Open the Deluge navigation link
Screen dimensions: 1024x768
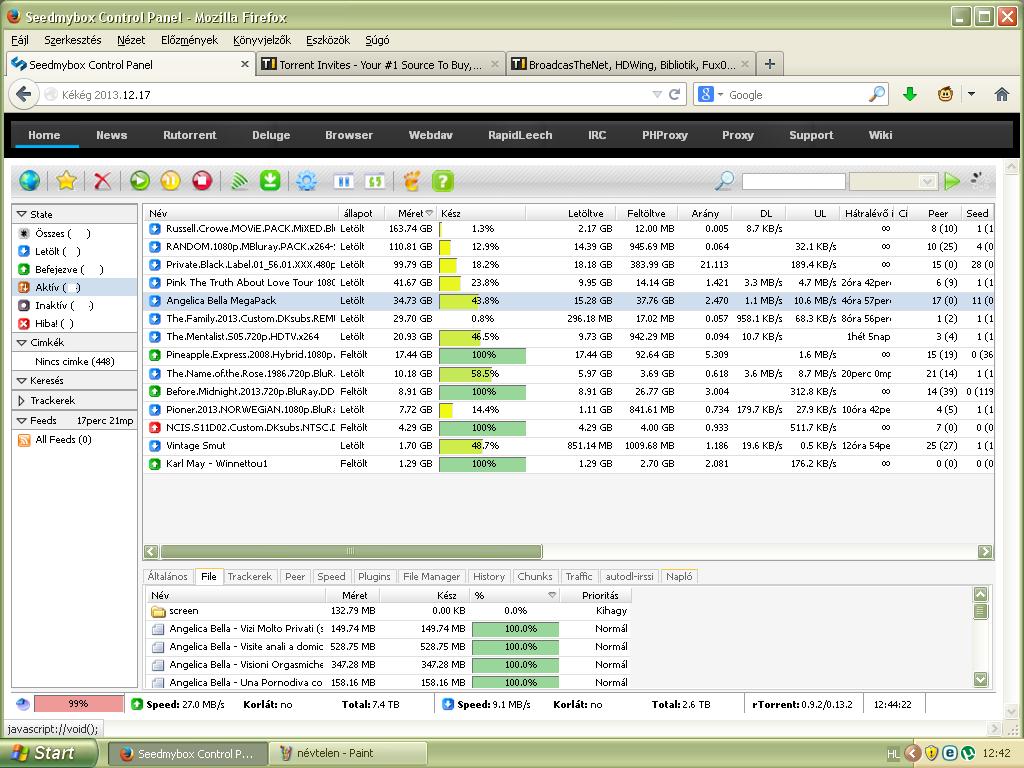point(271,135)
